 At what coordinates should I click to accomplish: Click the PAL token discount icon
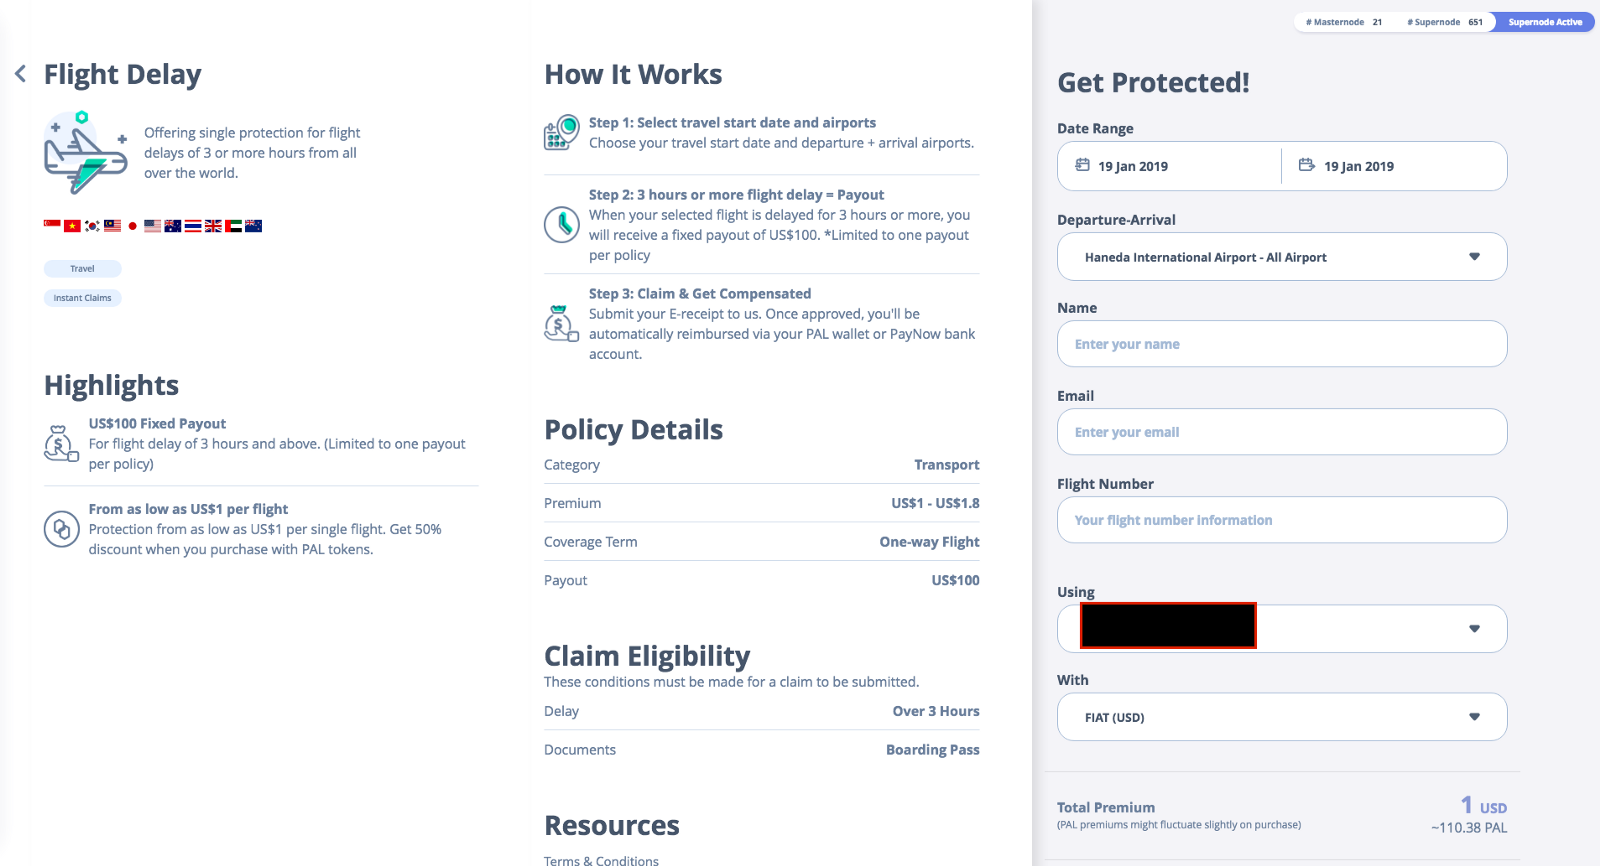coord(61,529)
